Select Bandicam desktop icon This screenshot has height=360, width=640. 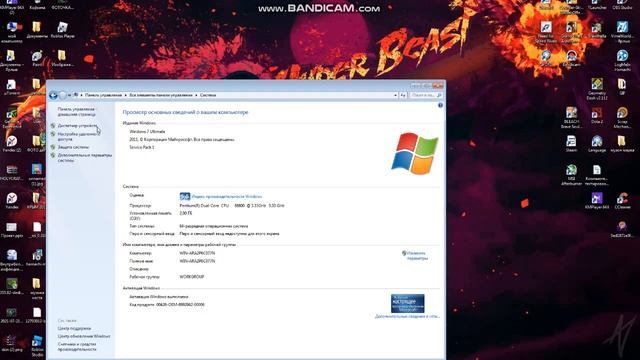click(x=571, y=58)
